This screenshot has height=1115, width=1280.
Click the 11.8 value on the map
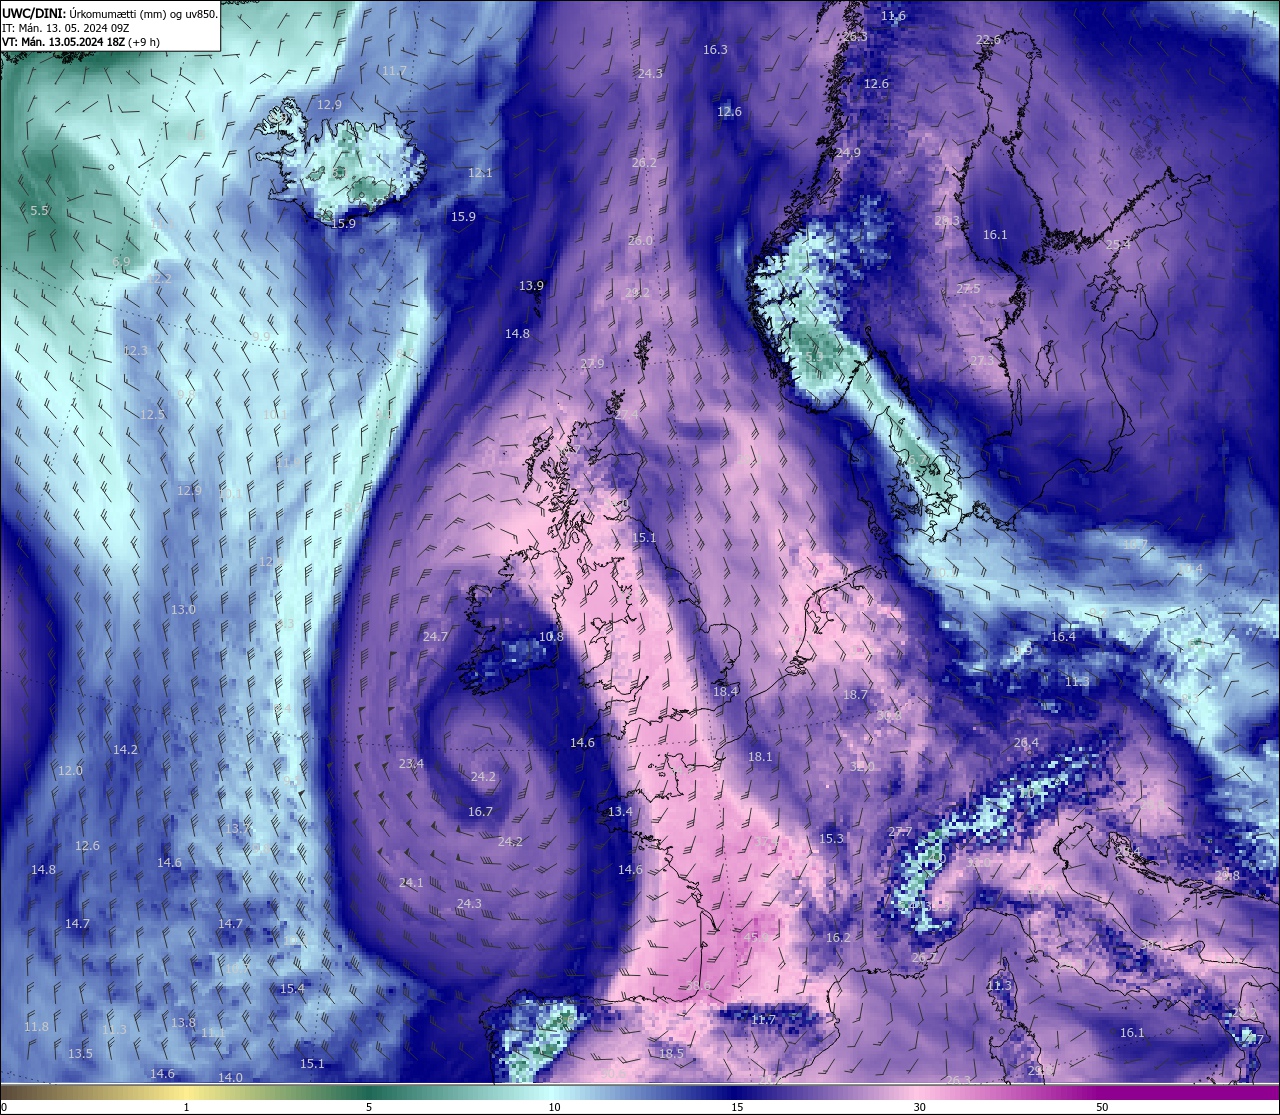click(36, 1026)
